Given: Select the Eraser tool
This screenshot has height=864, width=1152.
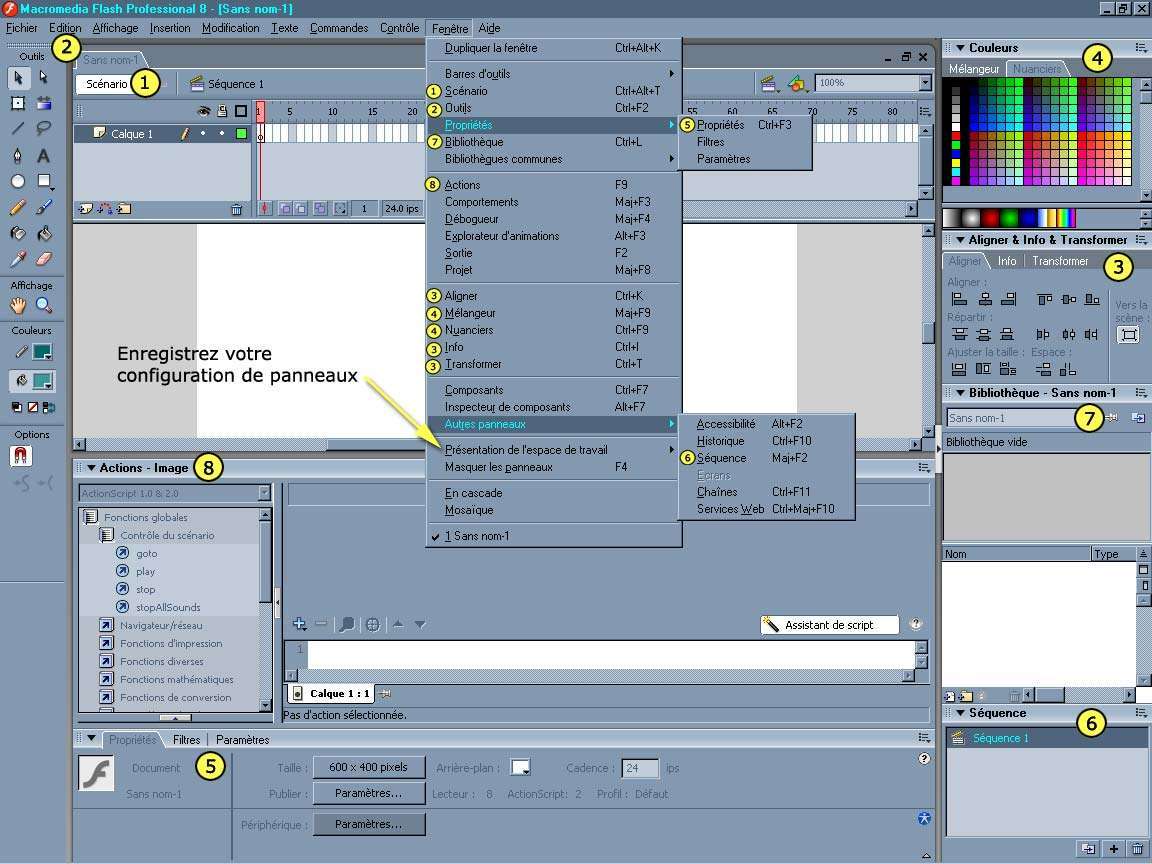Looking at the screenshot, I should pyautogui.click(x=44, y=259).
